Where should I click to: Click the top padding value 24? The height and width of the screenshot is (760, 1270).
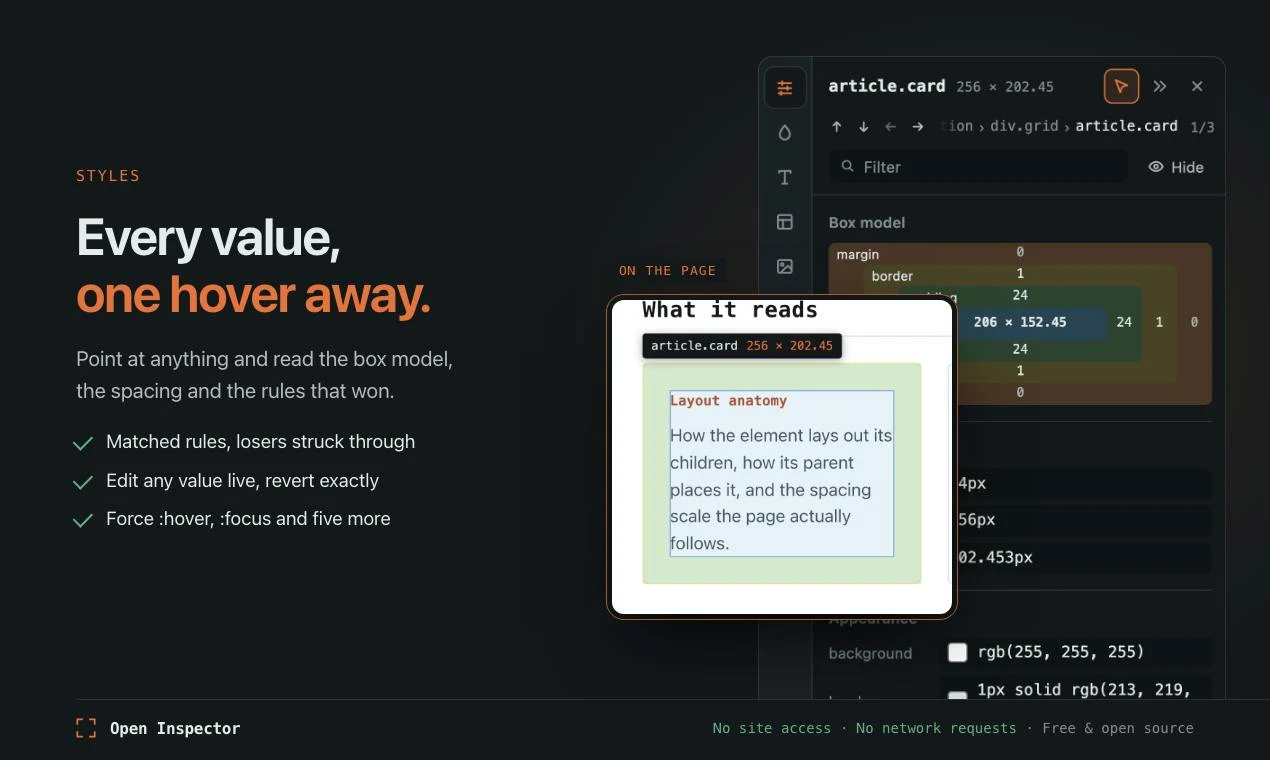coord(1020,295)
